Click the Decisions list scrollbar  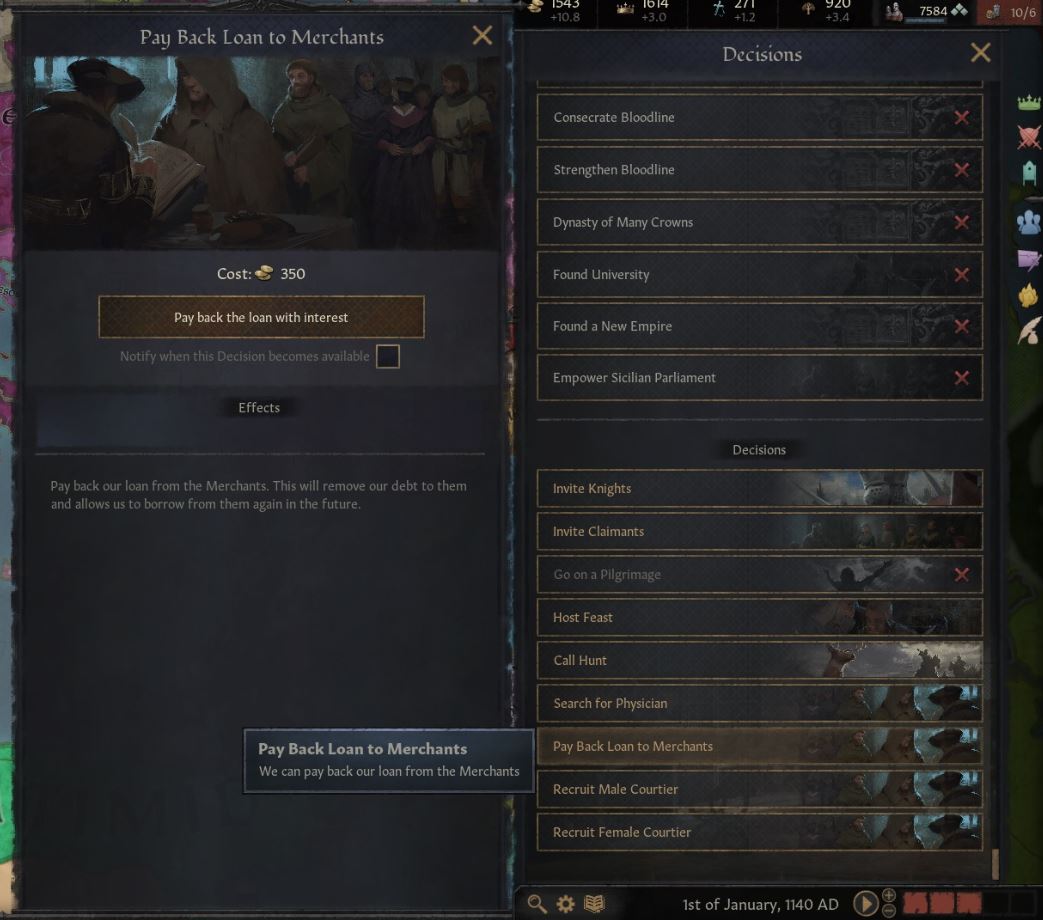tap(995, 863)
